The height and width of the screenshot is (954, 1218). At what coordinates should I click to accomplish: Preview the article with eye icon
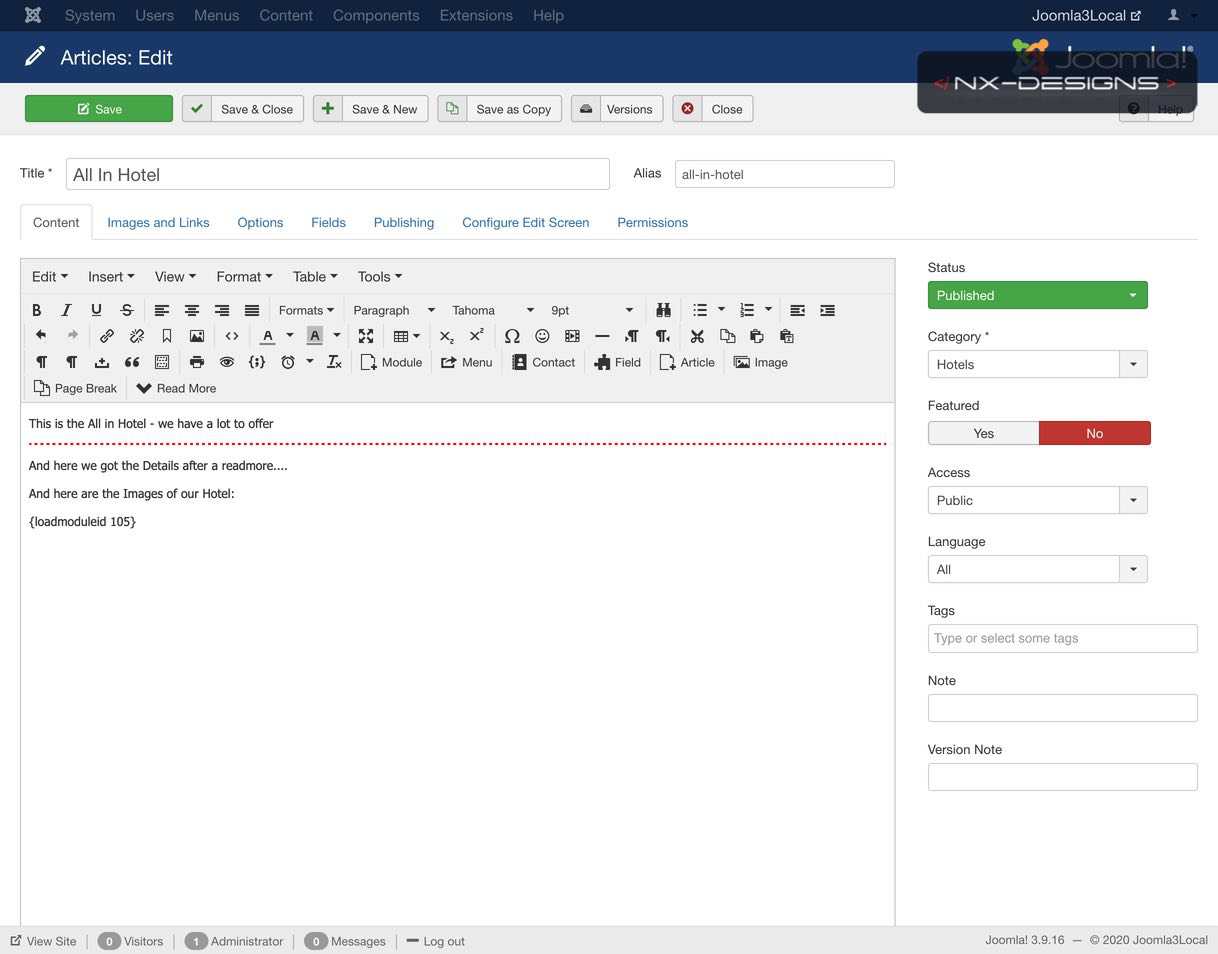(x=227, y=362)
